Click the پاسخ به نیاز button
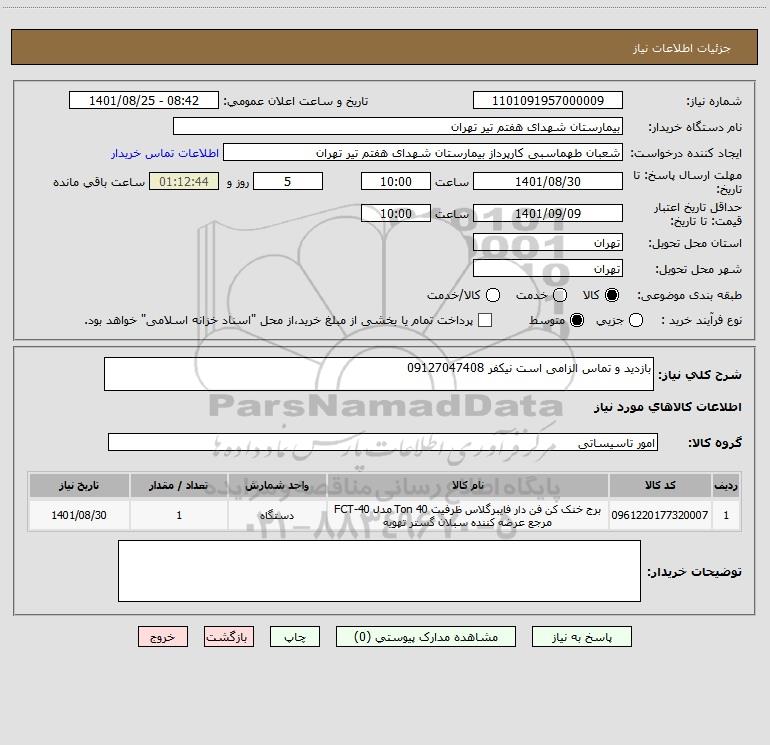770x745 pixels. pos(581,637)
